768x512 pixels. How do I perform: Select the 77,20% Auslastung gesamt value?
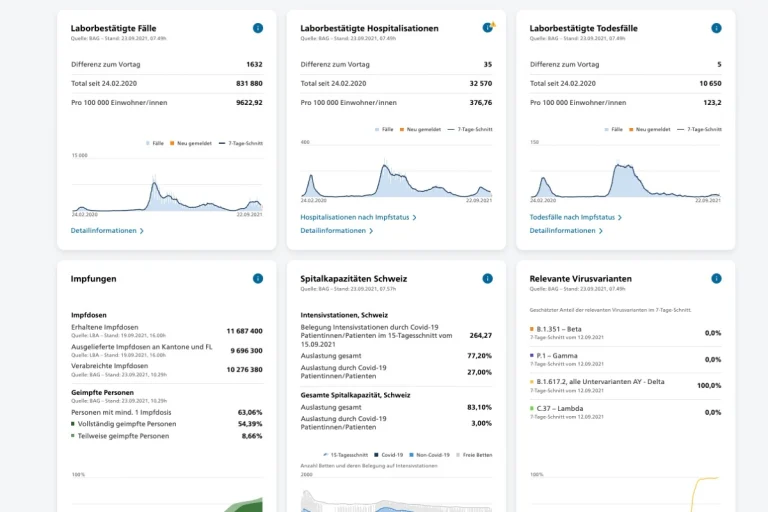pos(480,356)
